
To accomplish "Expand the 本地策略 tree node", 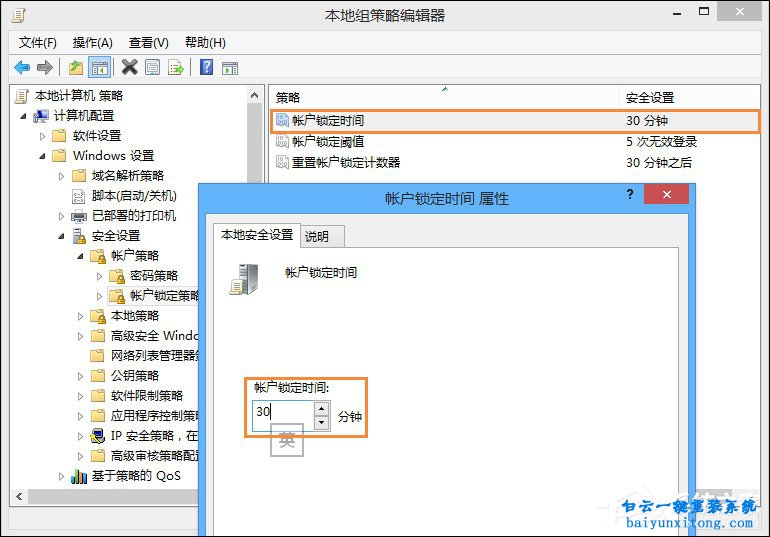I will coord(81,316).
